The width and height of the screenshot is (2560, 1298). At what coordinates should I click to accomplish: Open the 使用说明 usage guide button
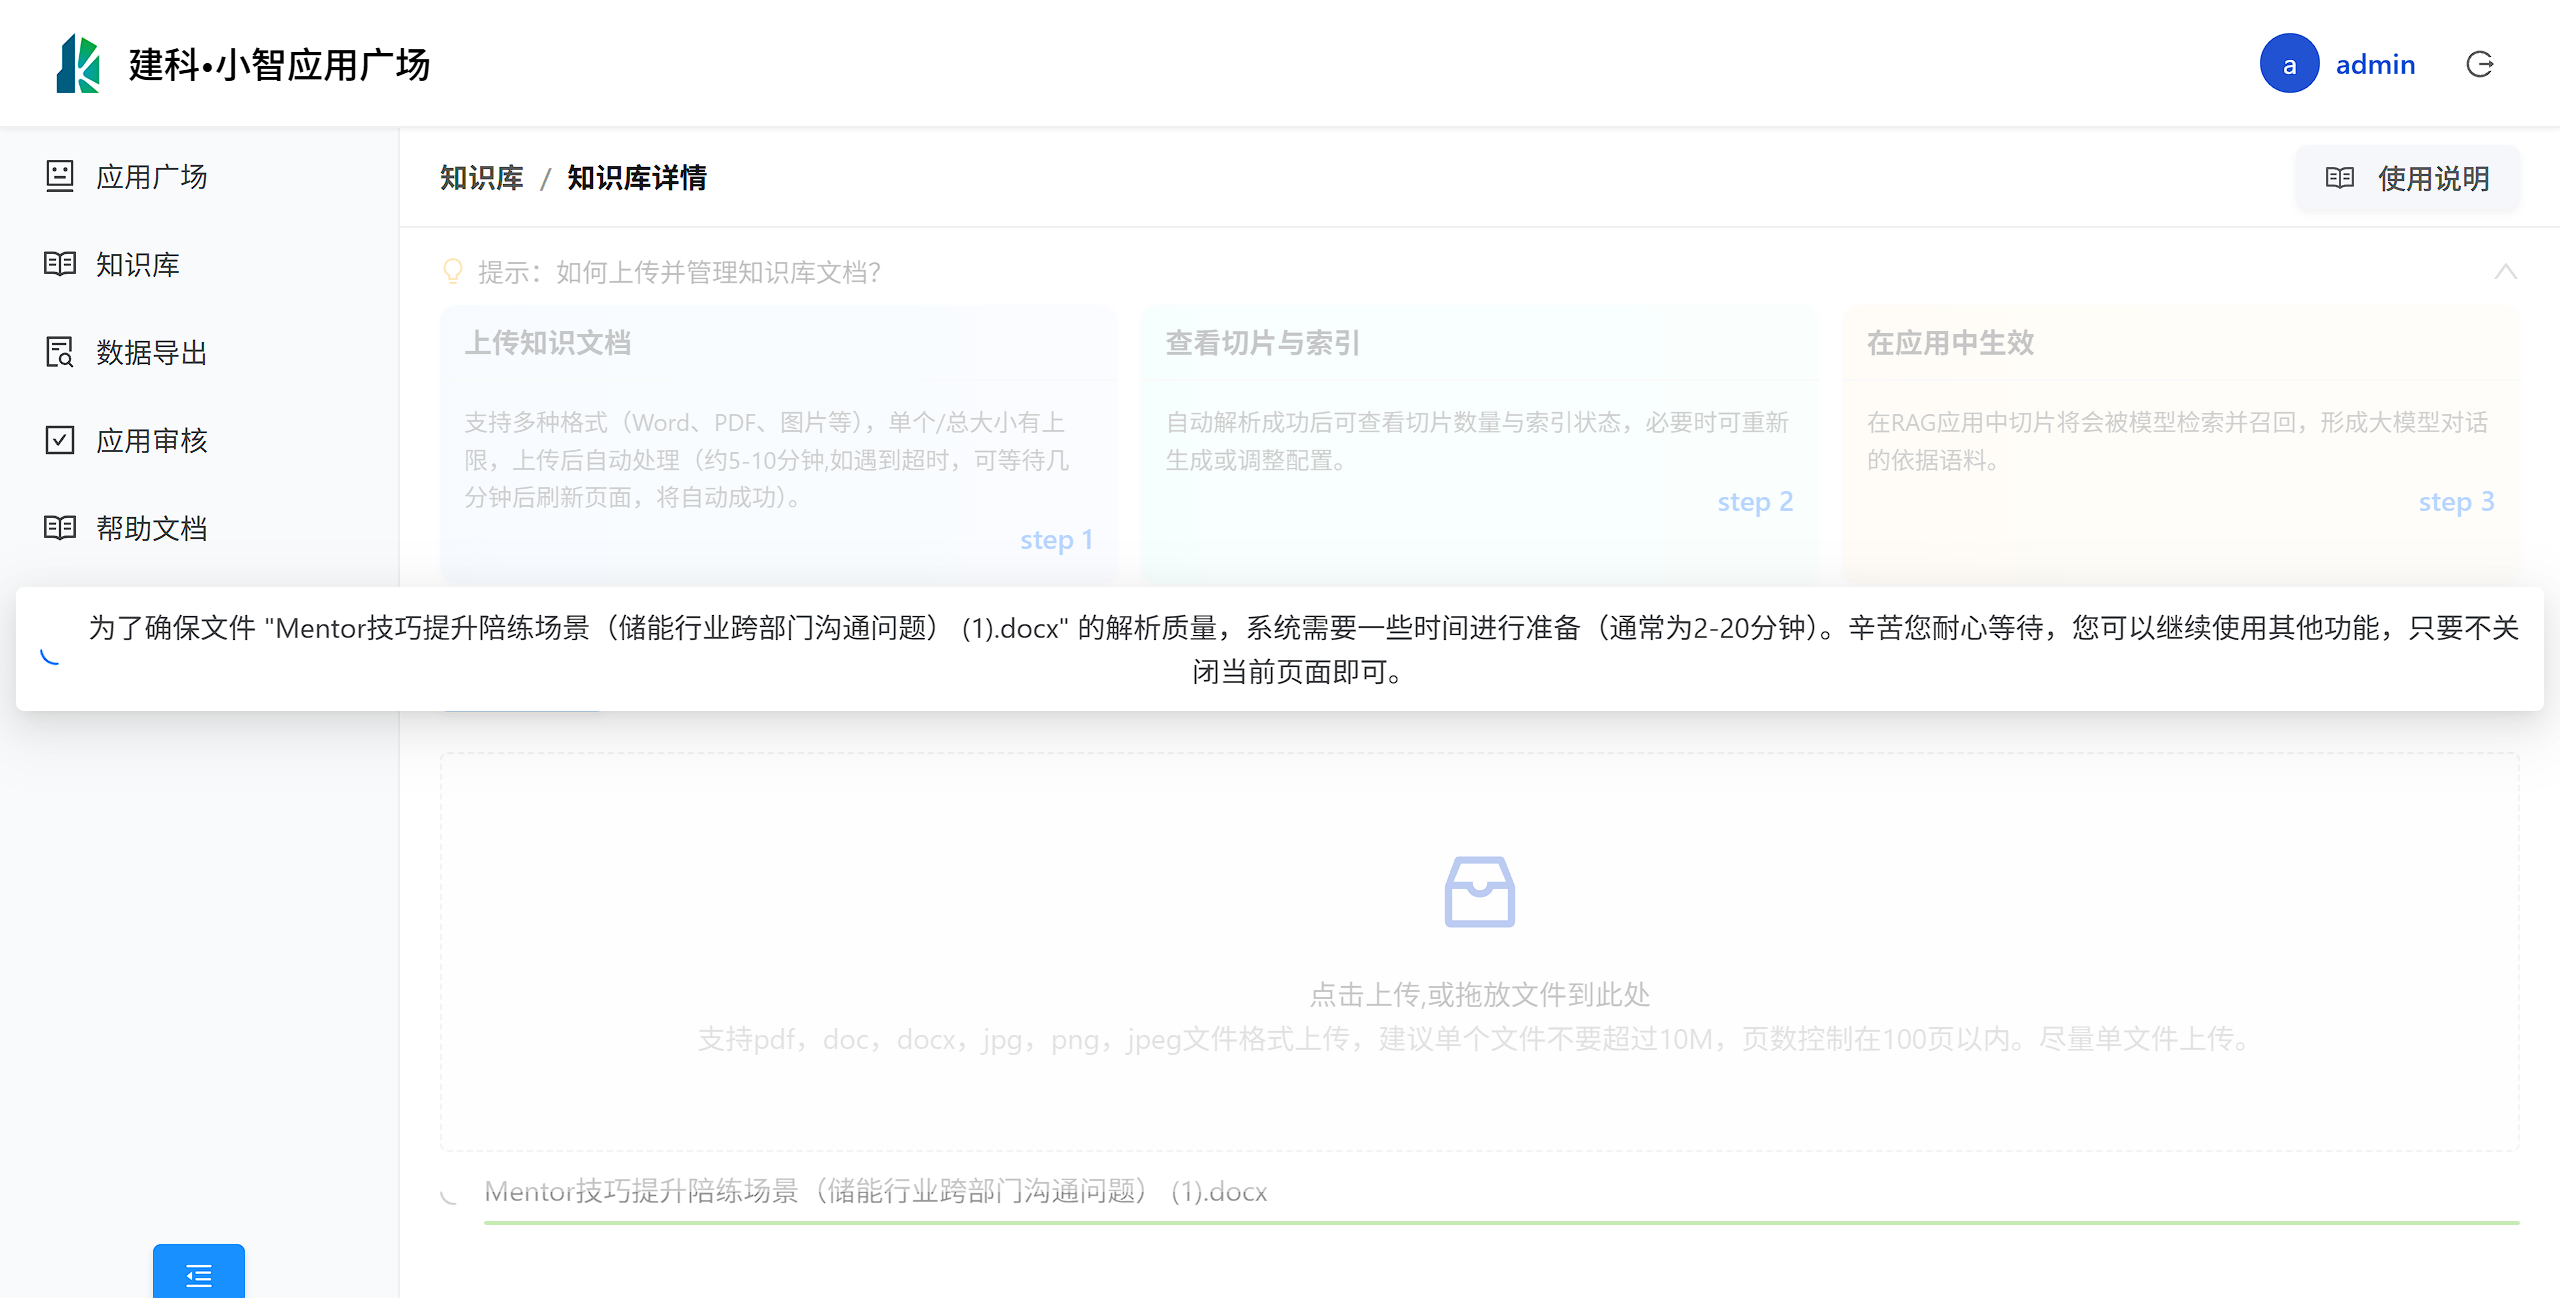[2408, 178]
